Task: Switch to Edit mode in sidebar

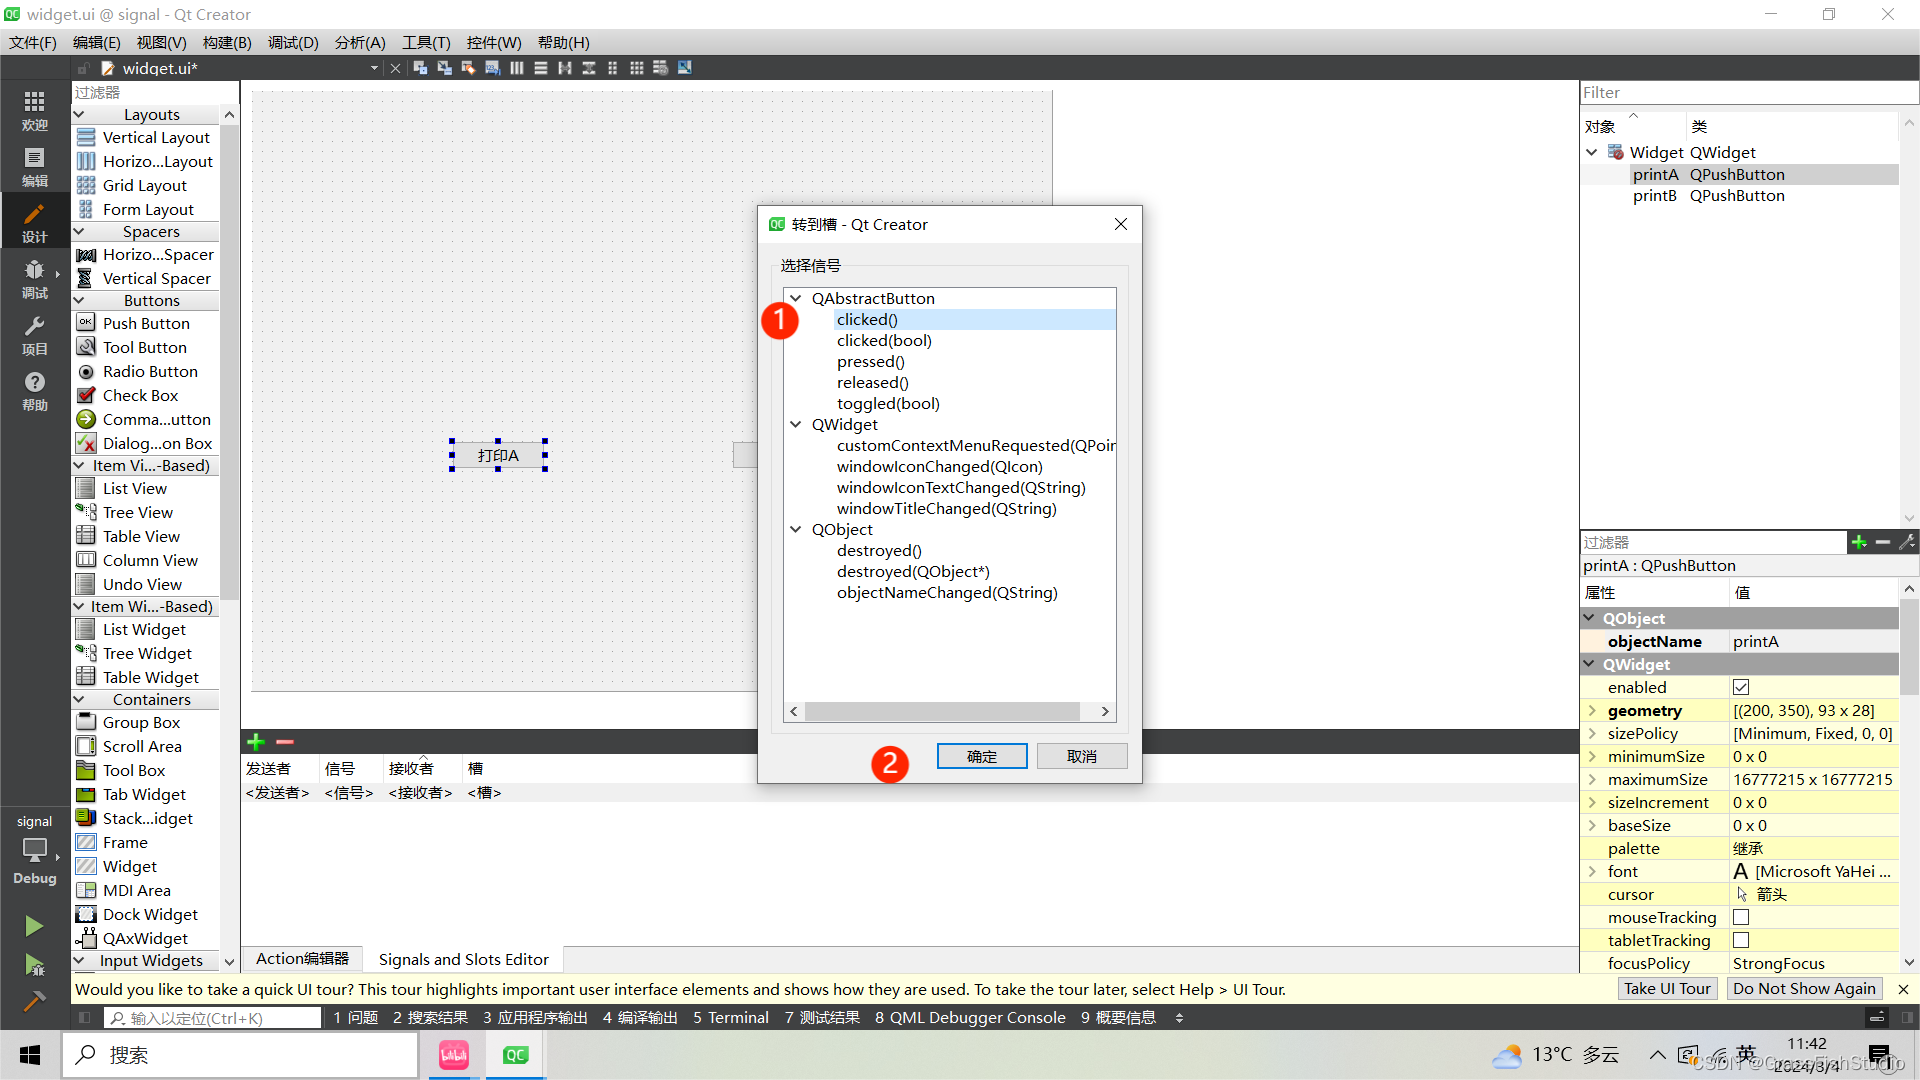Action: pos(35,166)
